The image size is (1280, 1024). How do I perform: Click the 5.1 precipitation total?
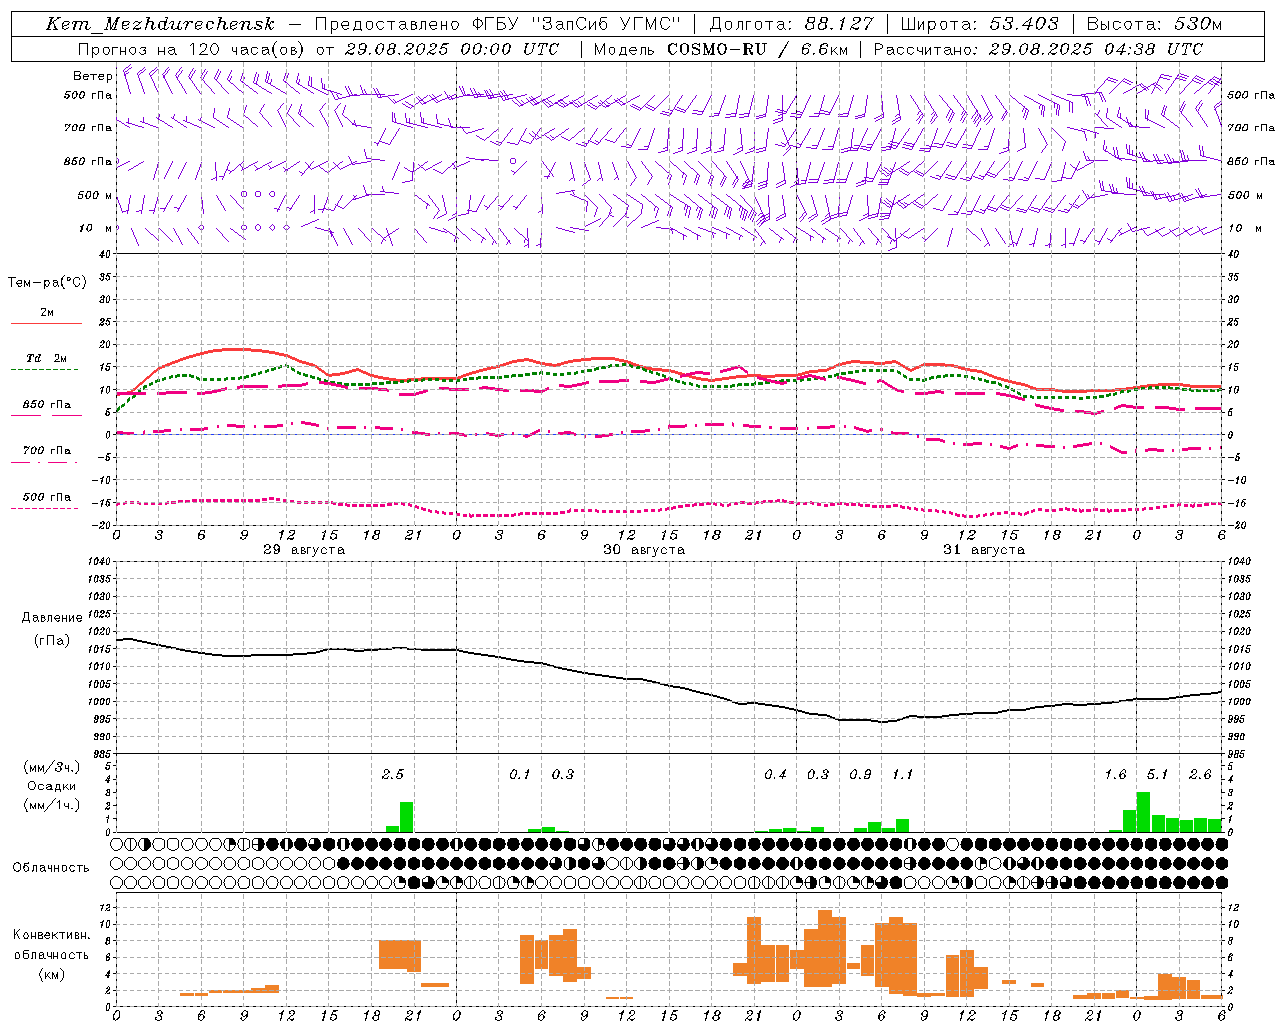tap(1157, 774)
